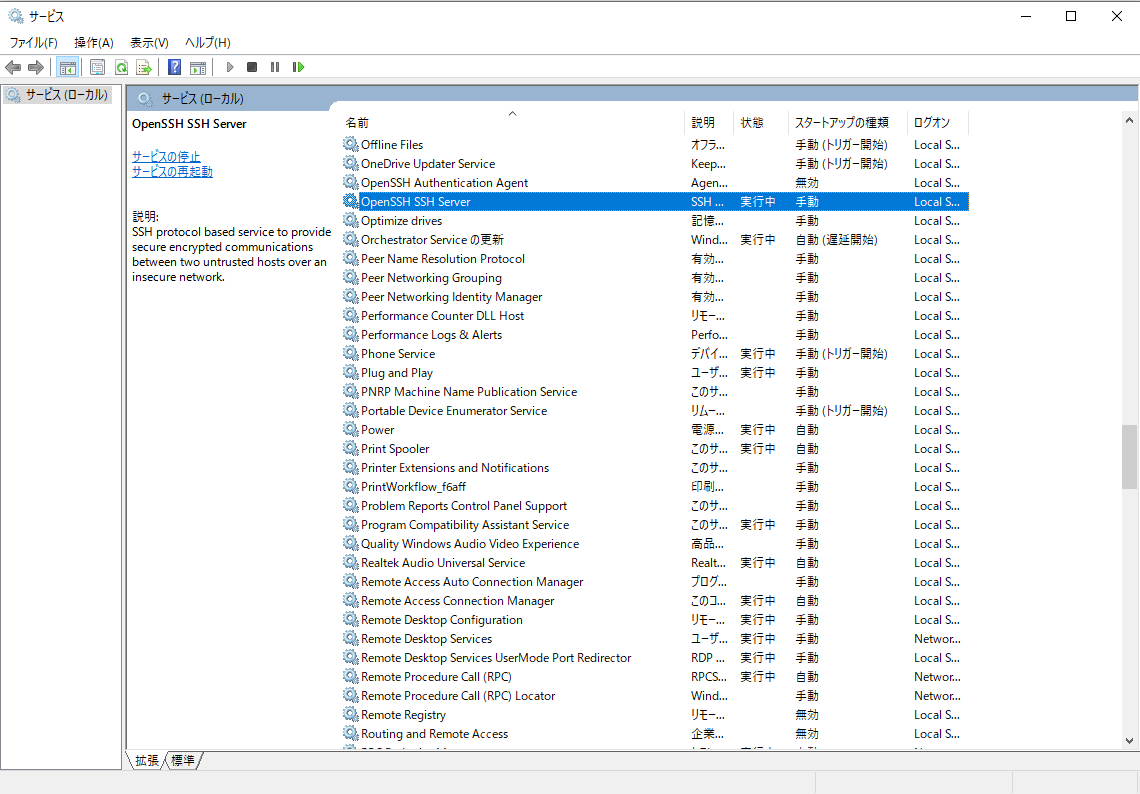1140x794 pixels.
Task: Click the Export List toolbar icon
Action: (x=144, y=68)
